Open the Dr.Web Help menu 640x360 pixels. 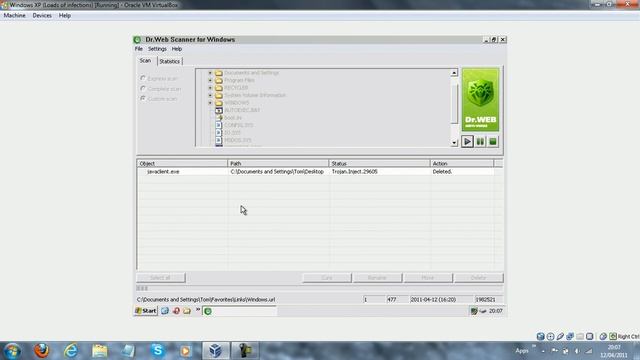click(177, 49)
